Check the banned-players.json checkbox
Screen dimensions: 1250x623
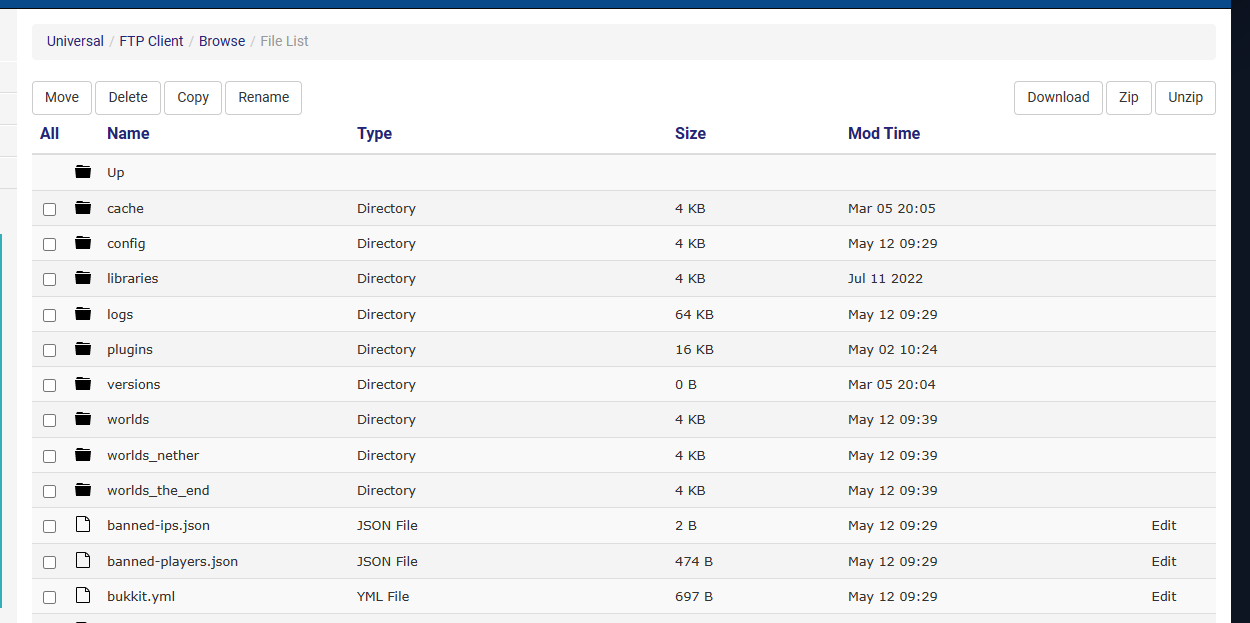(x=49, y=562)
